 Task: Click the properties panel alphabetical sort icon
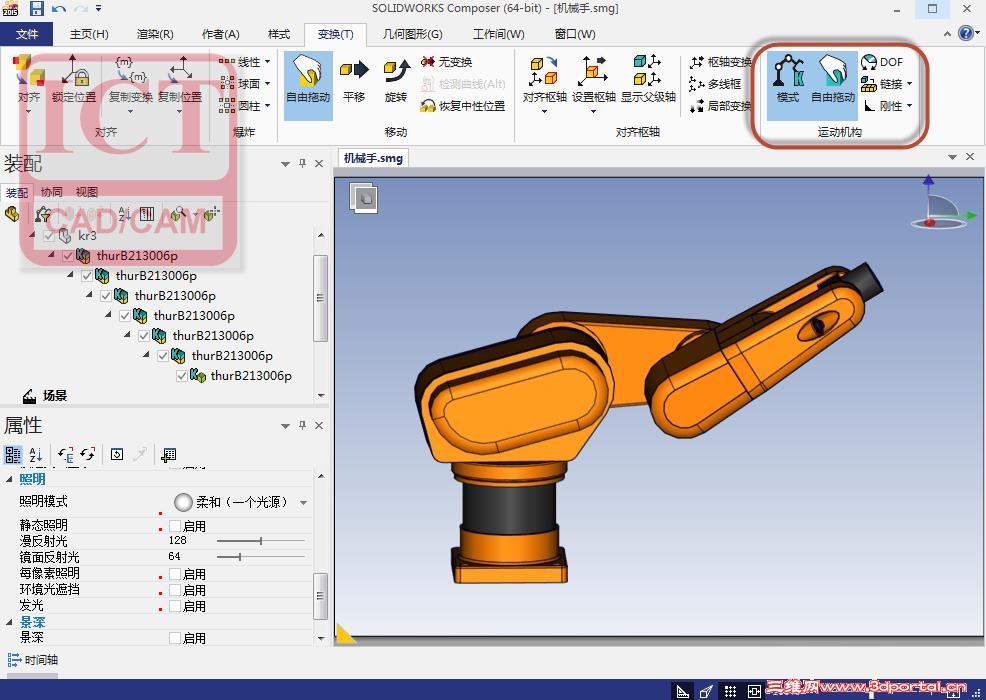(36, 454)
